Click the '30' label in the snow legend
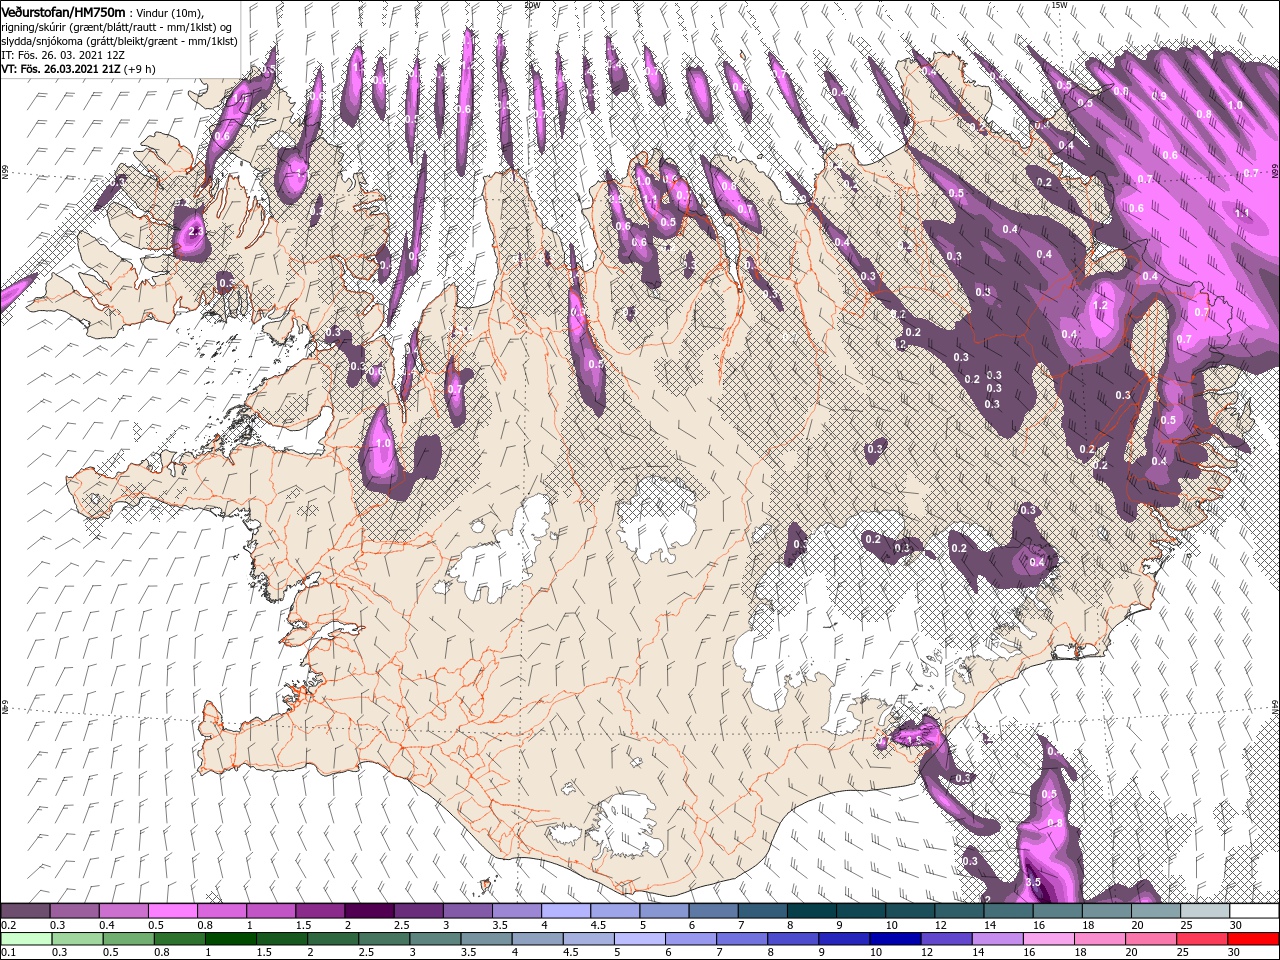1280x960 pixels. pos(1236,925)
